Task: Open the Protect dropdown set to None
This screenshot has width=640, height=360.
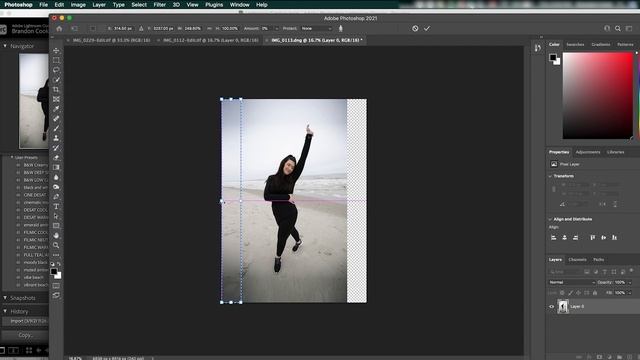Action: point(316,29)
